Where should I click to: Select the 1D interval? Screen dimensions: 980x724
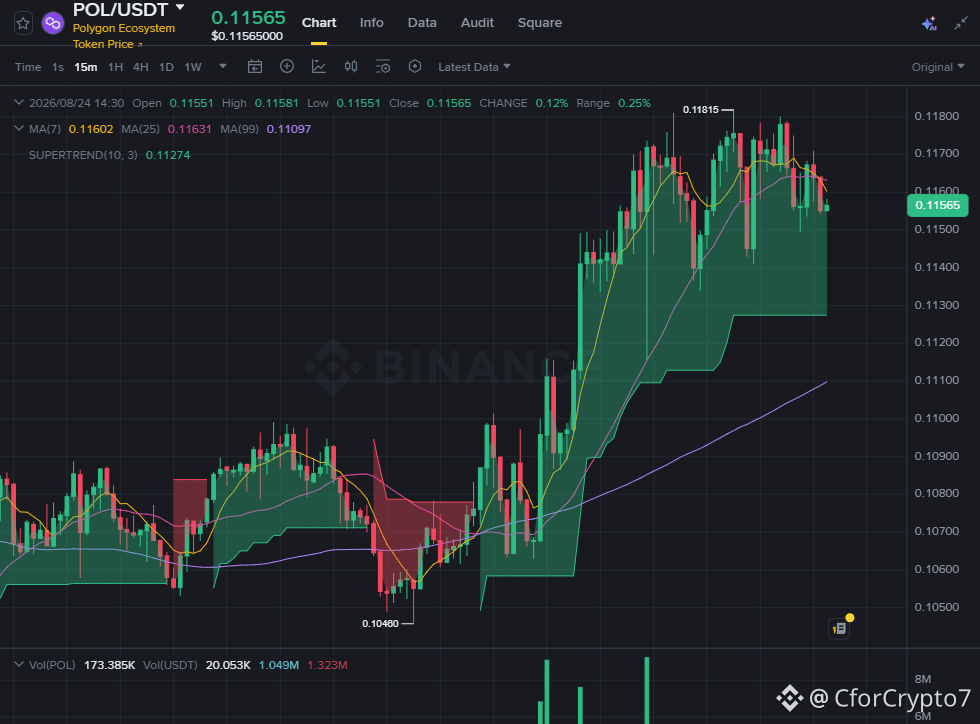tap(166, 67)
